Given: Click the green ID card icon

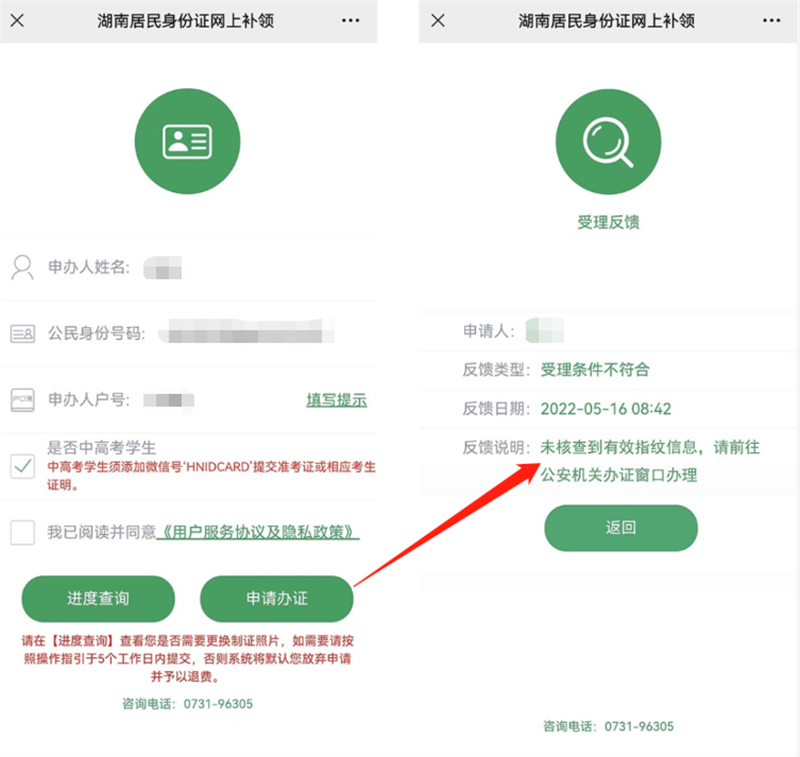Looking at the screenshot, I should pyautogui.click(x=187, y=141).
